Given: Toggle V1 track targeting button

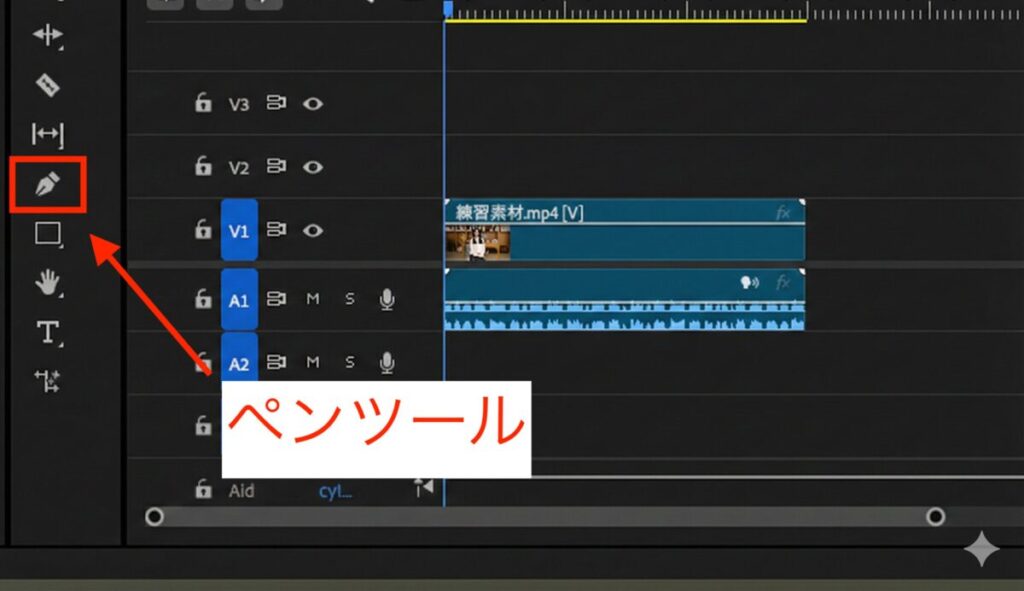Looking at the screenshot, I should (239, 231).
